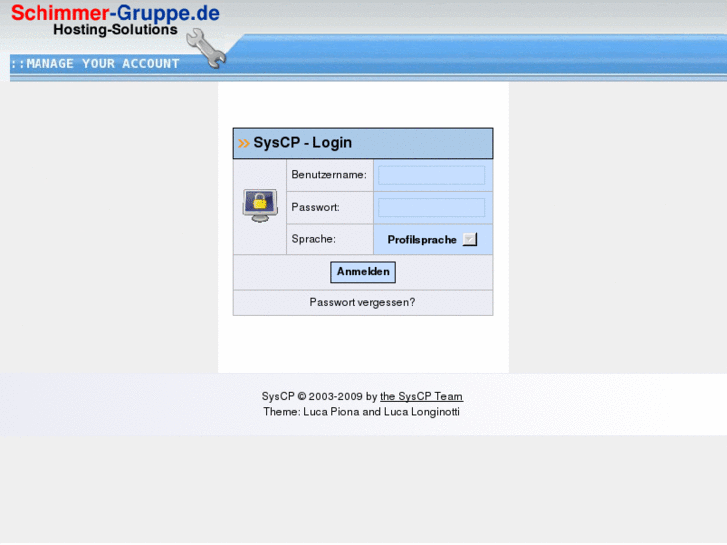Click the Sprache: label
This screenshot has height=545, width=727.
coord(313,239)
